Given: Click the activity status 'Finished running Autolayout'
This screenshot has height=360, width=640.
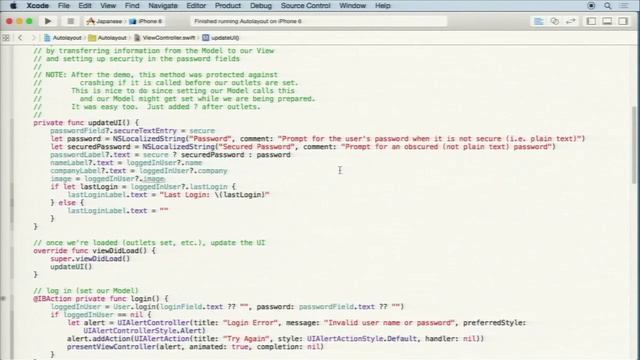Looking at the screenshot, I should point(318,21).
